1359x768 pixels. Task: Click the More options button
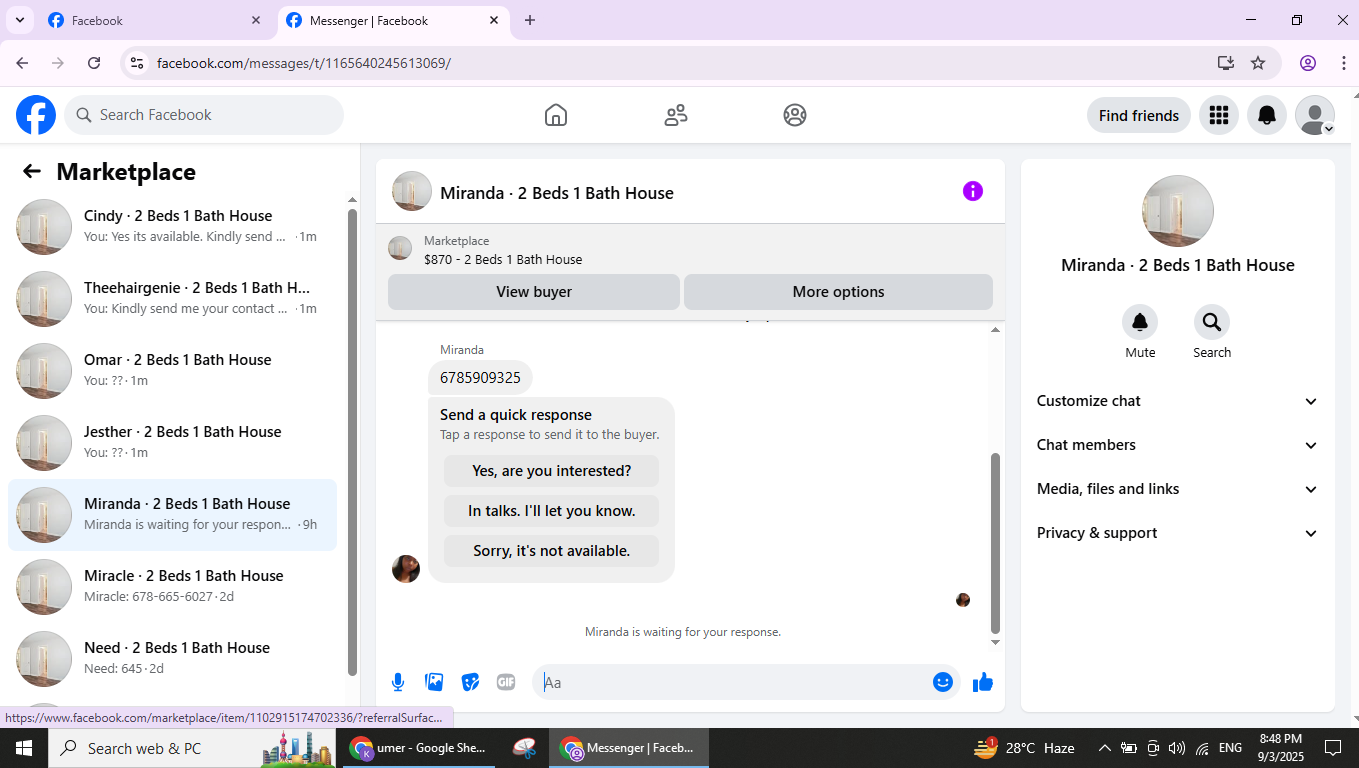[x=838, y=292]
